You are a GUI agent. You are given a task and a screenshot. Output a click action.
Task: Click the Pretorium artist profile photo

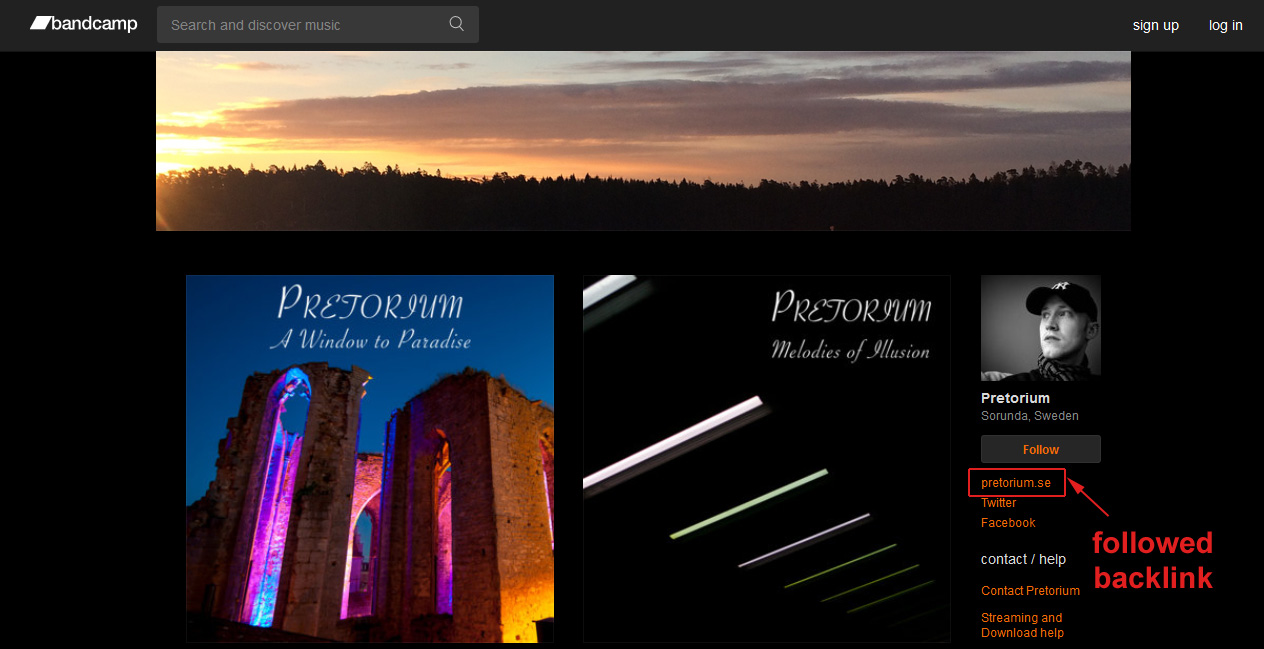(x=1041, y=328)
